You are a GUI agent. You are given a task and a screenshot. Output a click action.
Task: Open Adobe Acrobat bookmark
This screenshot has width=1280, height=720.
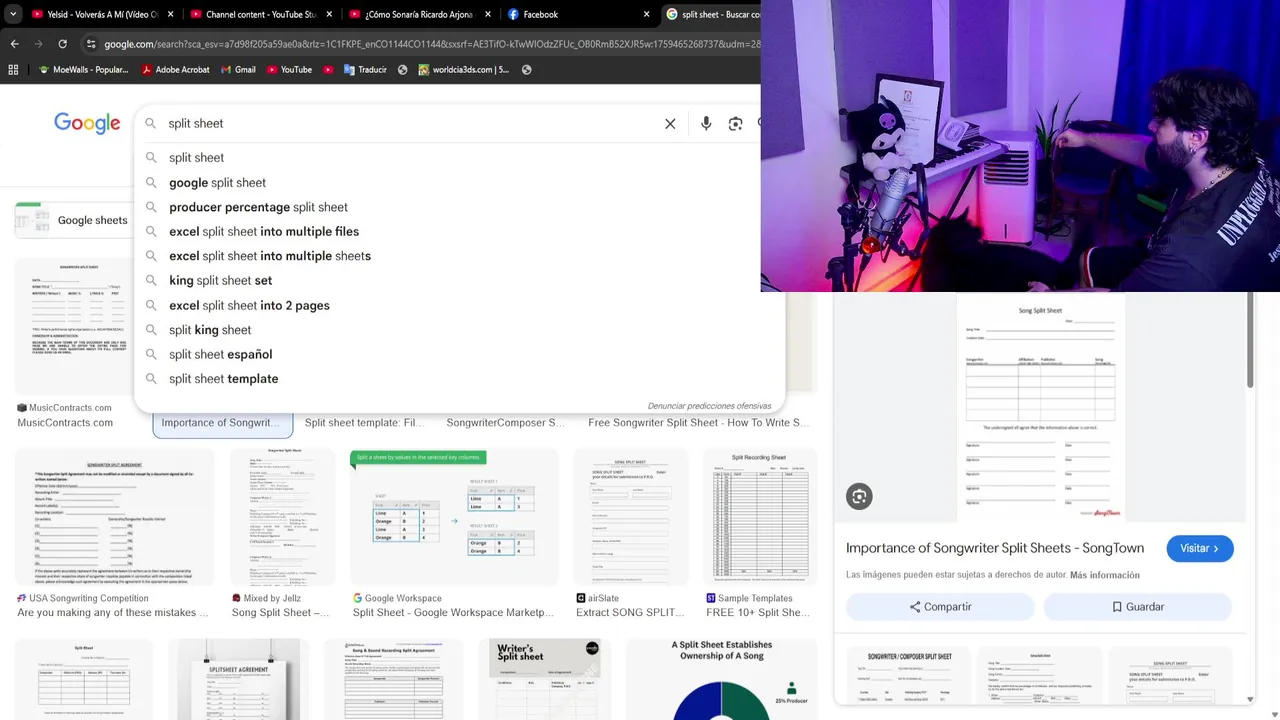coord(175,70)
